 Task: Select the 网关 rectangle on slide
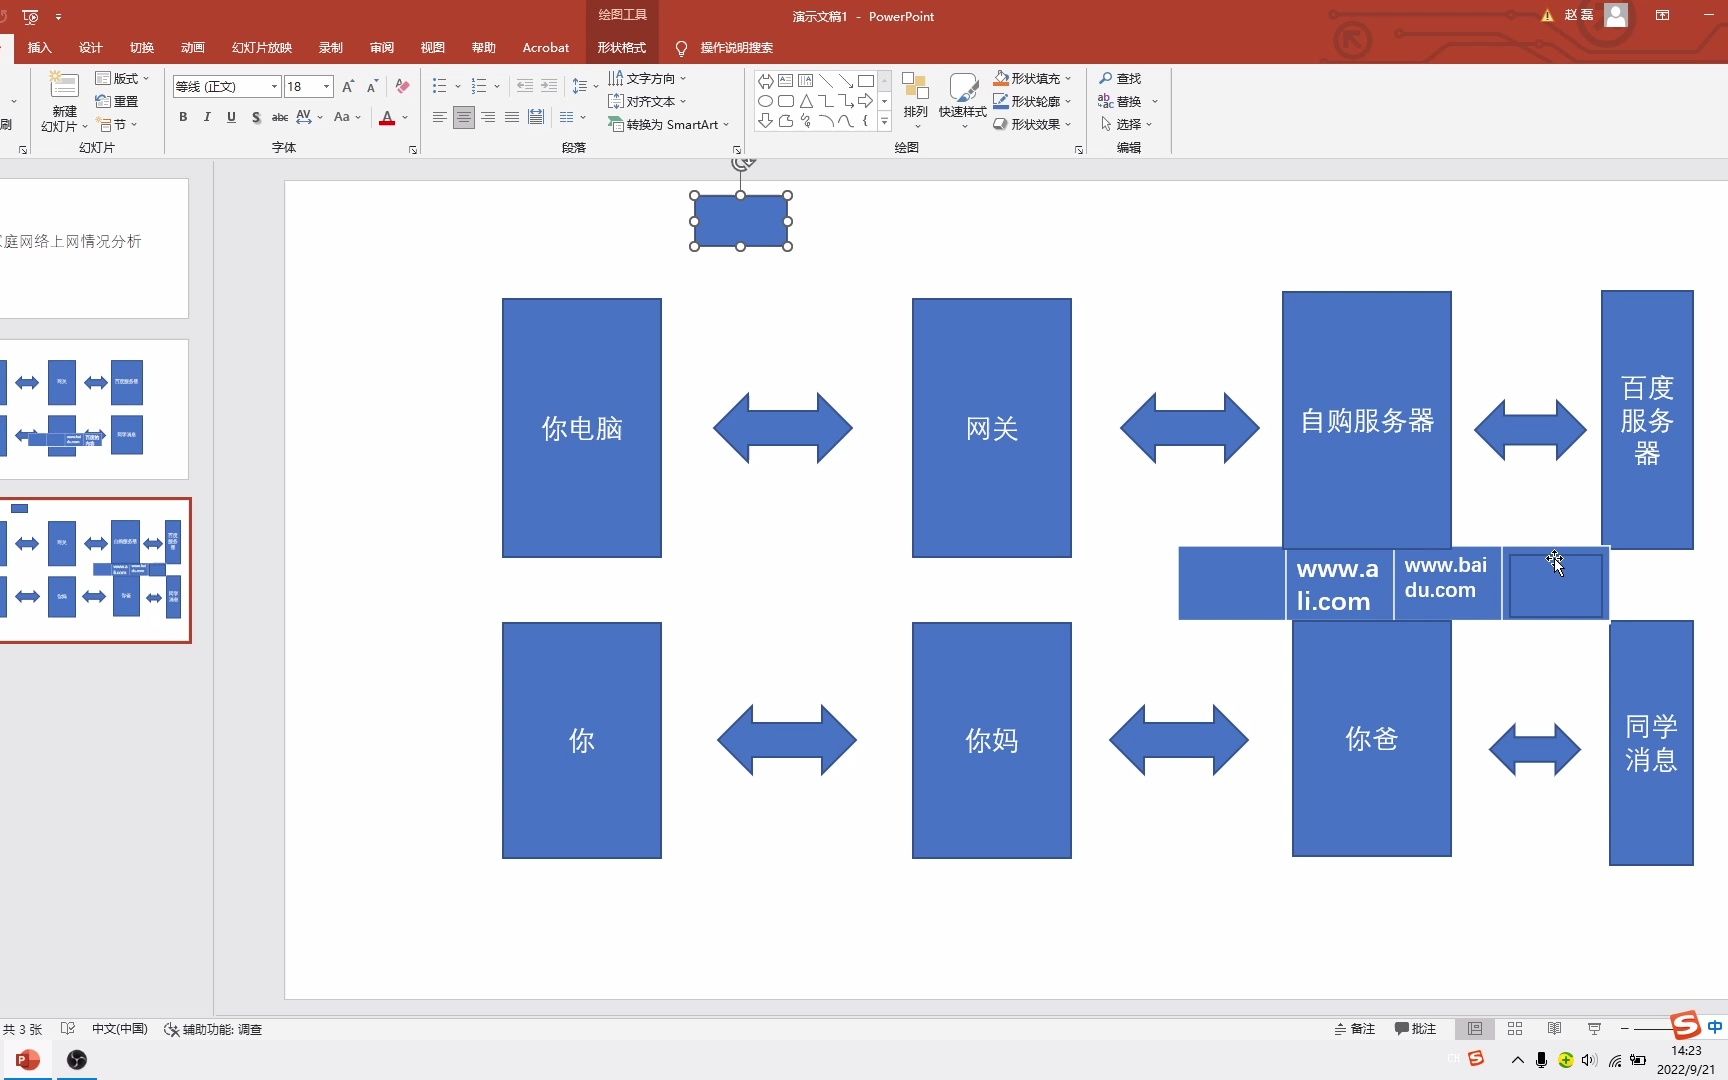991,428
